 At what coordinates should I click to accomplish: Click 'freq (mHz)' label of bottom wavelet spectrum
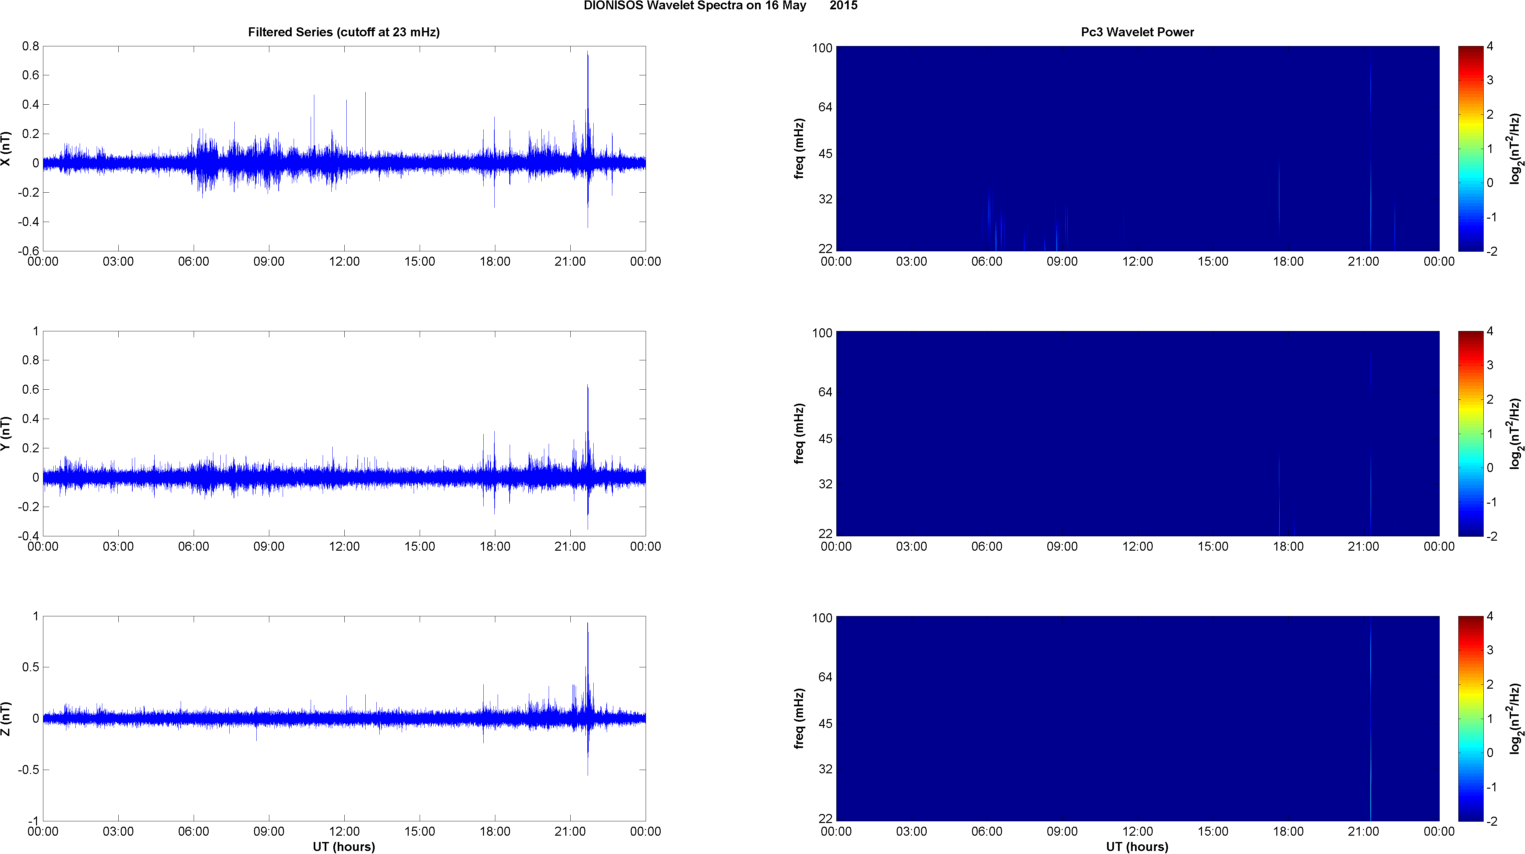pos(800,719)
